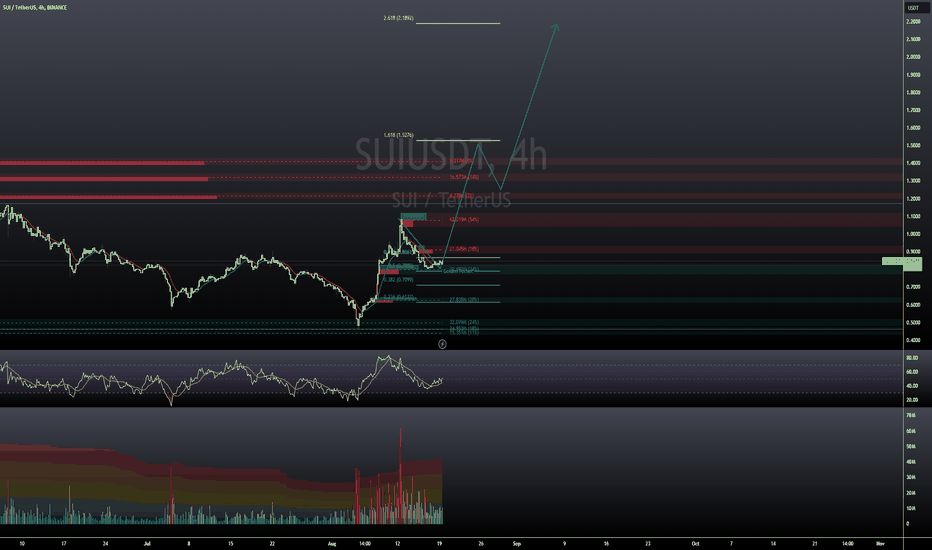932x550 pixels.
Task: Select the 62.019M (54%) red volume level label
Action: coord(464,220)
